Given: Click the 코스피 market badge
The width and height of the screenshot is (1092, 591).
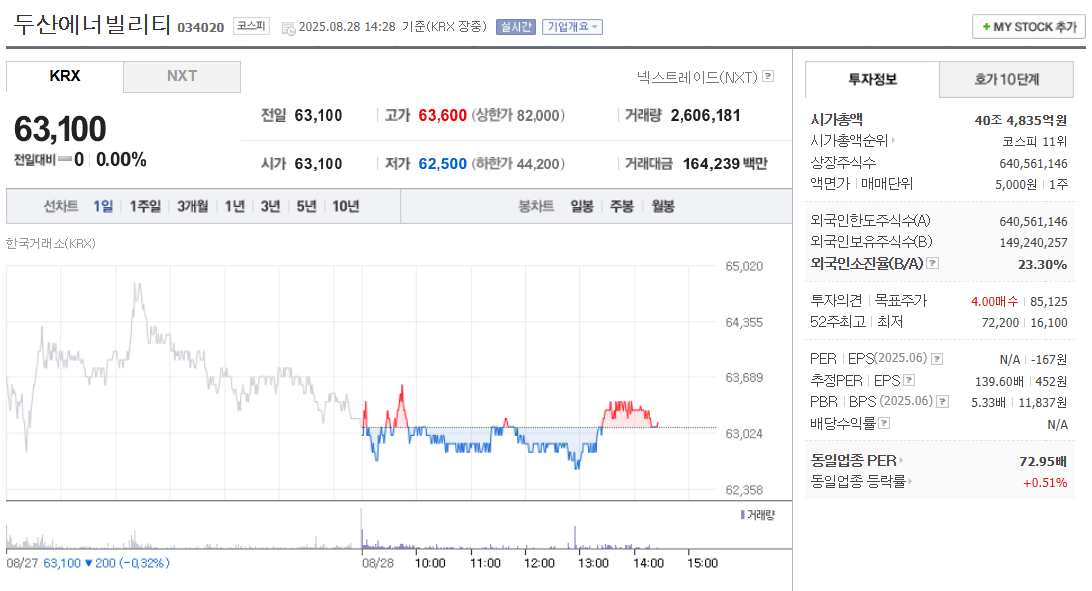Looking at the screenshot, I should tap(251, 26).
